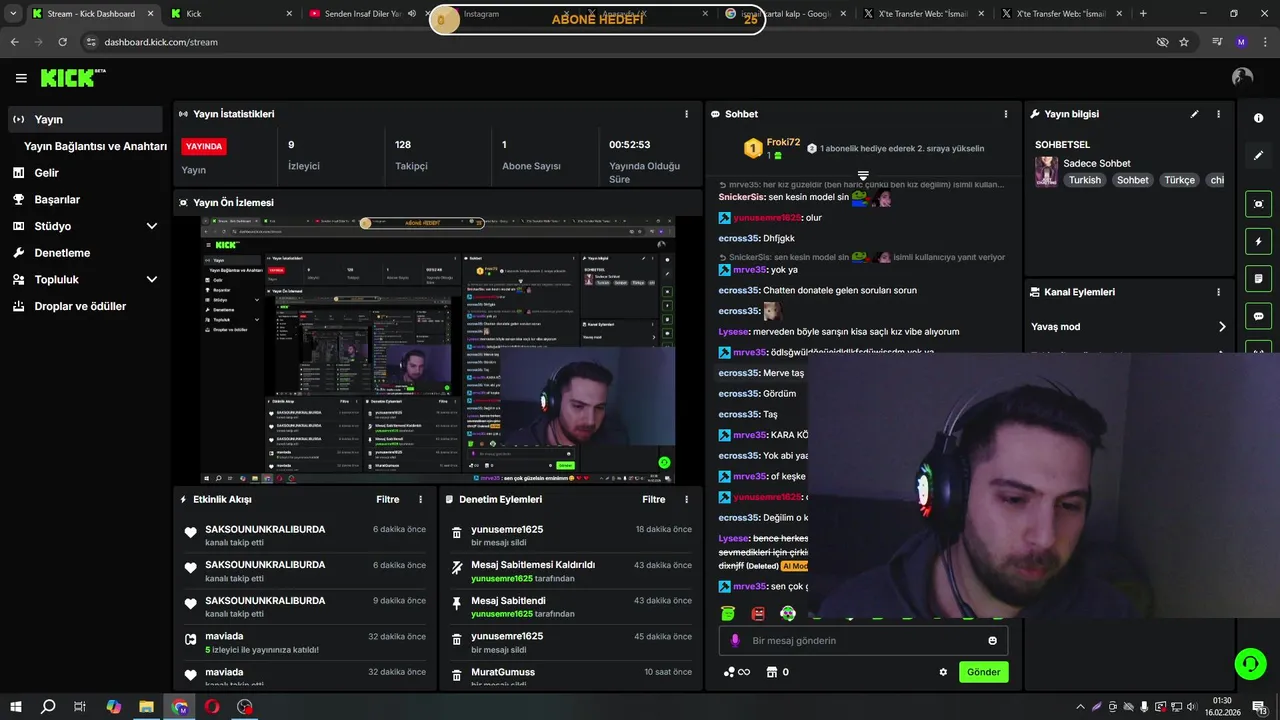Click the green Gönder send button
The height and width of the screenshot is (720, 1280).
tap(983, 672)
